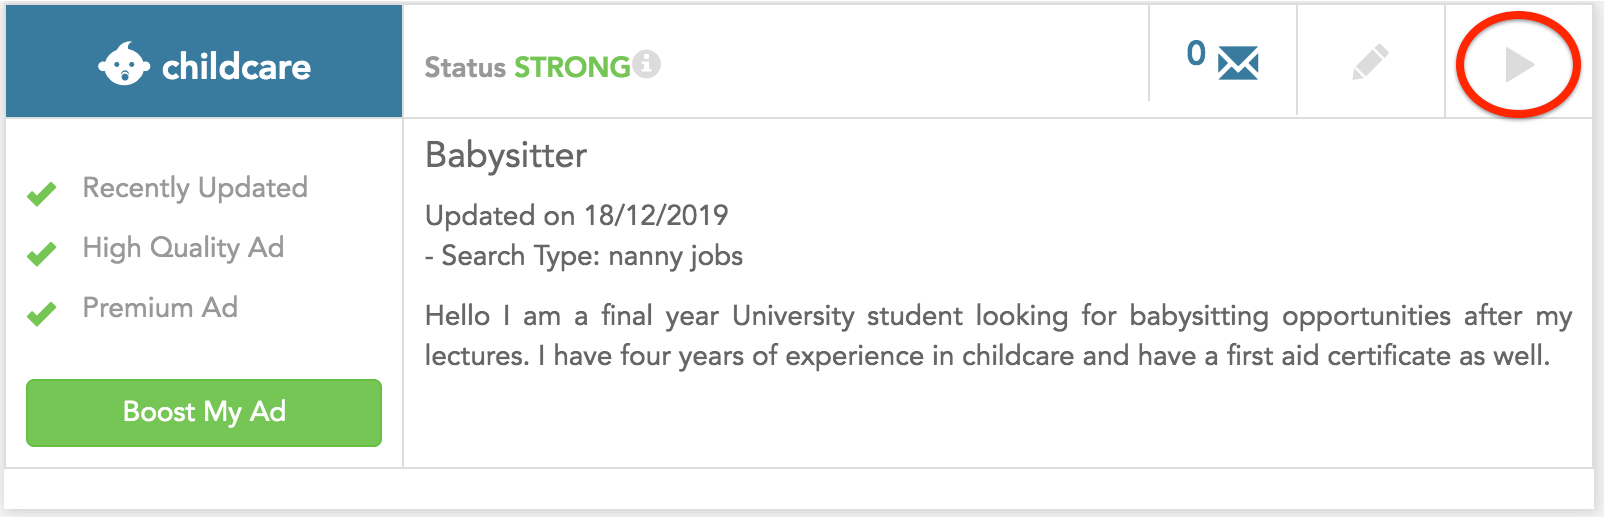Click the childcare header banner text
Image resolution: width=1604 pixels, height=517 pixels.
[236, 67]
